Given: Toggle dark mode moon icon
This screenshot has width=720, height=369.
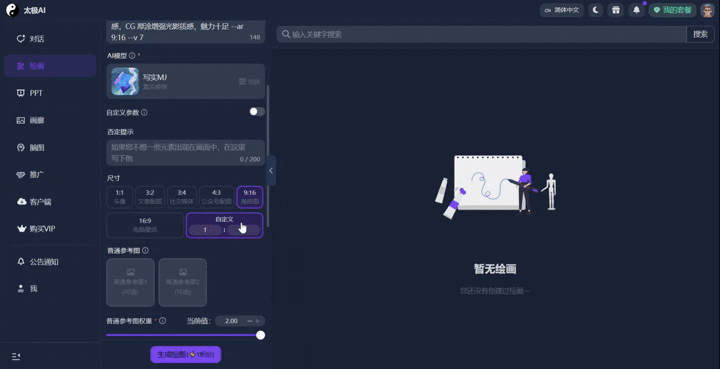Looking at the screenshot, I should [x=596, y=10].
